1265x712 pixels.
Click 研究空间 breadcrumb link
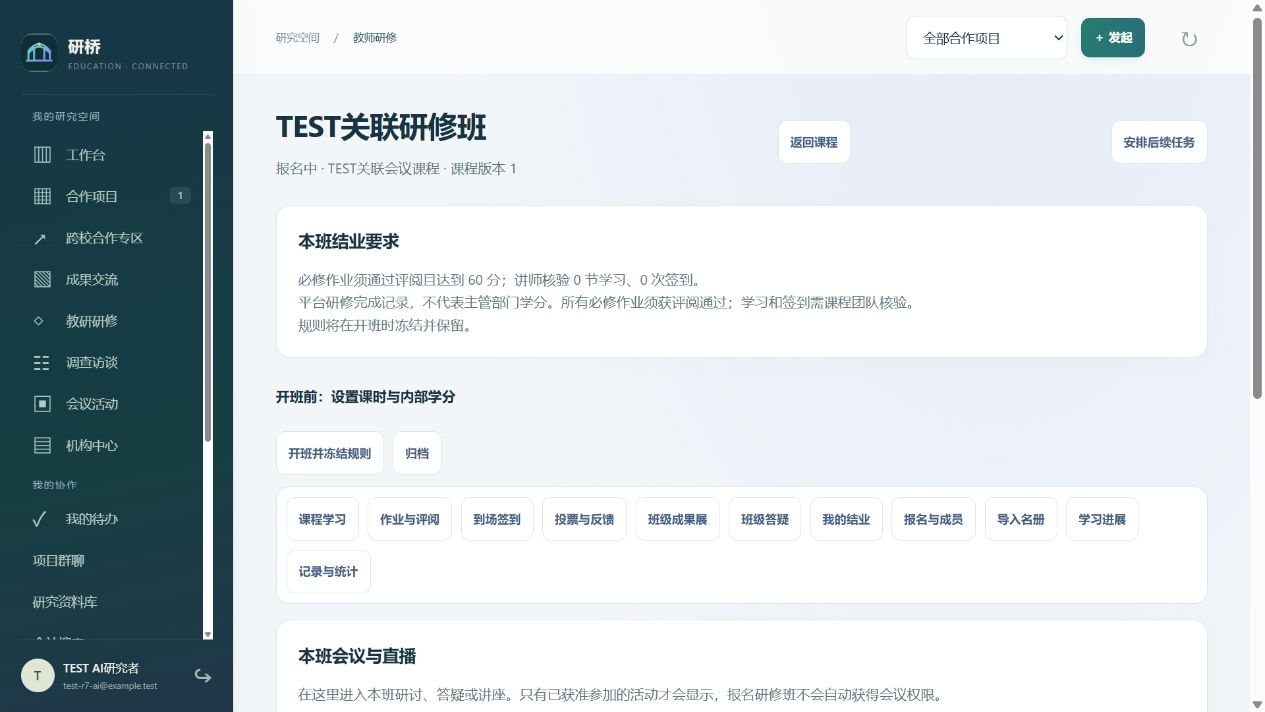pos(298,38)
